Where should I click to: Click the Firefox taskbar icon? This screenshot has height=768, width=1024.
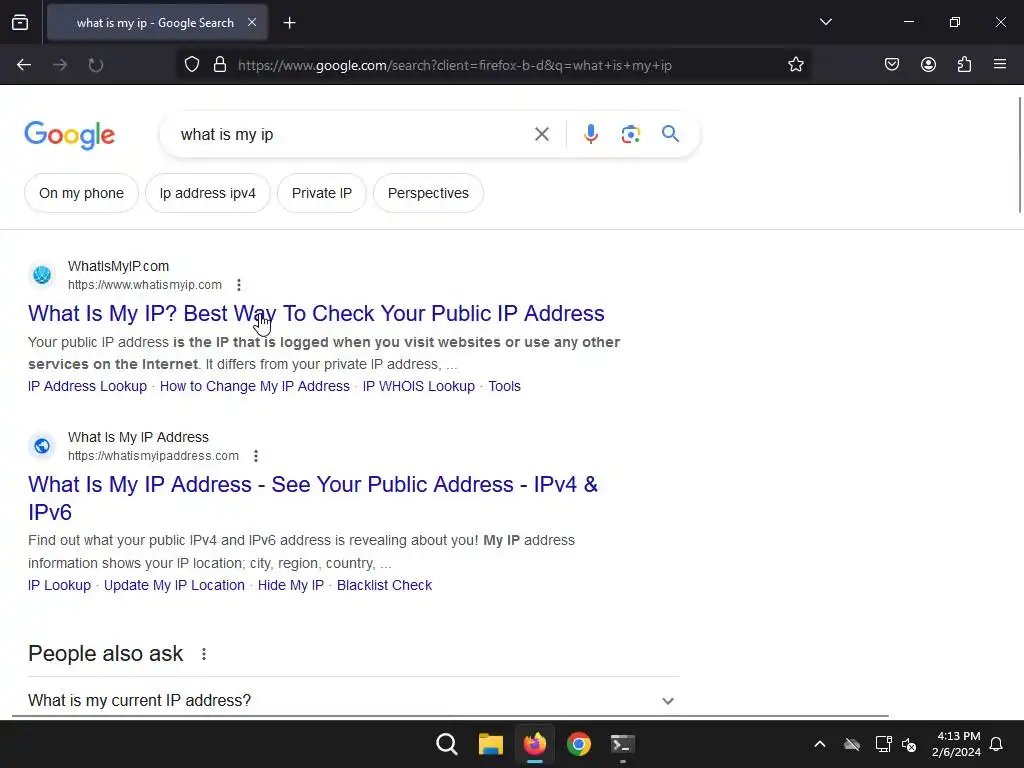pos(535,744)
